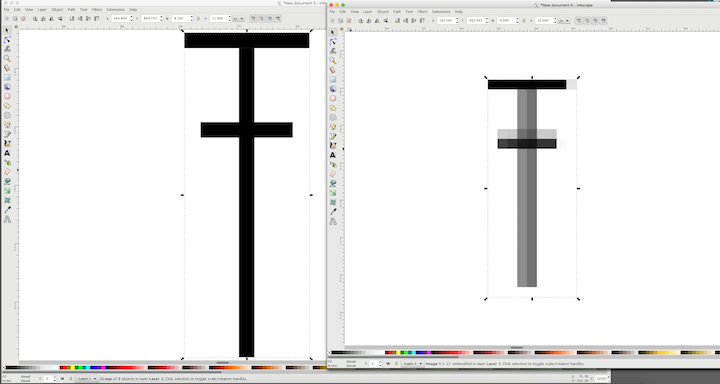720x384 pixels.
Task: Open Edit menu in document 4 window
Action: (343, 11)
